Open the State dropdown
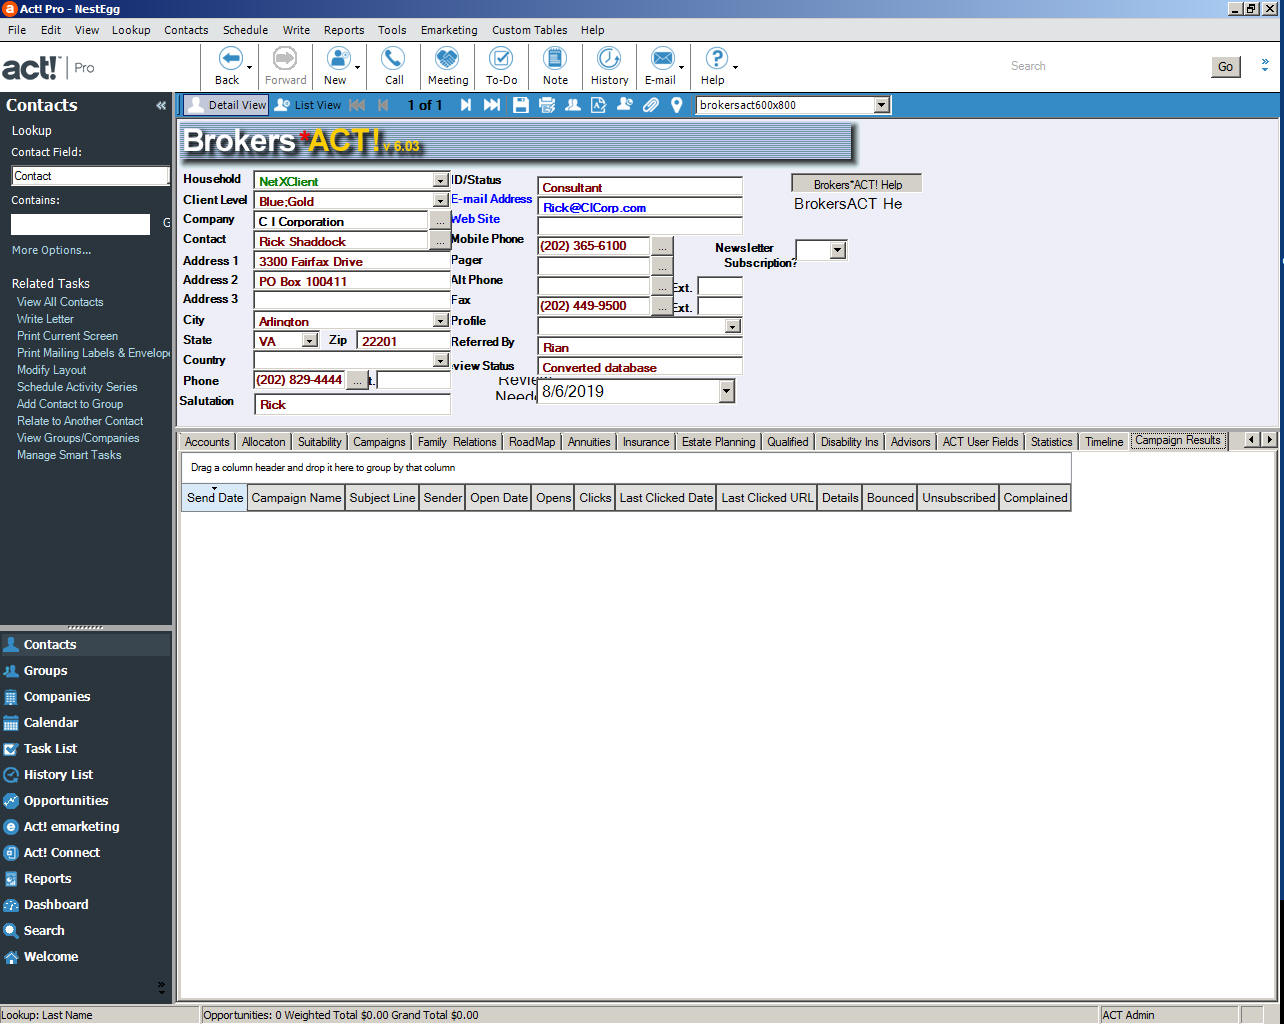The height and width of the screenshot is (1024, 1284). tap(309, 341)
